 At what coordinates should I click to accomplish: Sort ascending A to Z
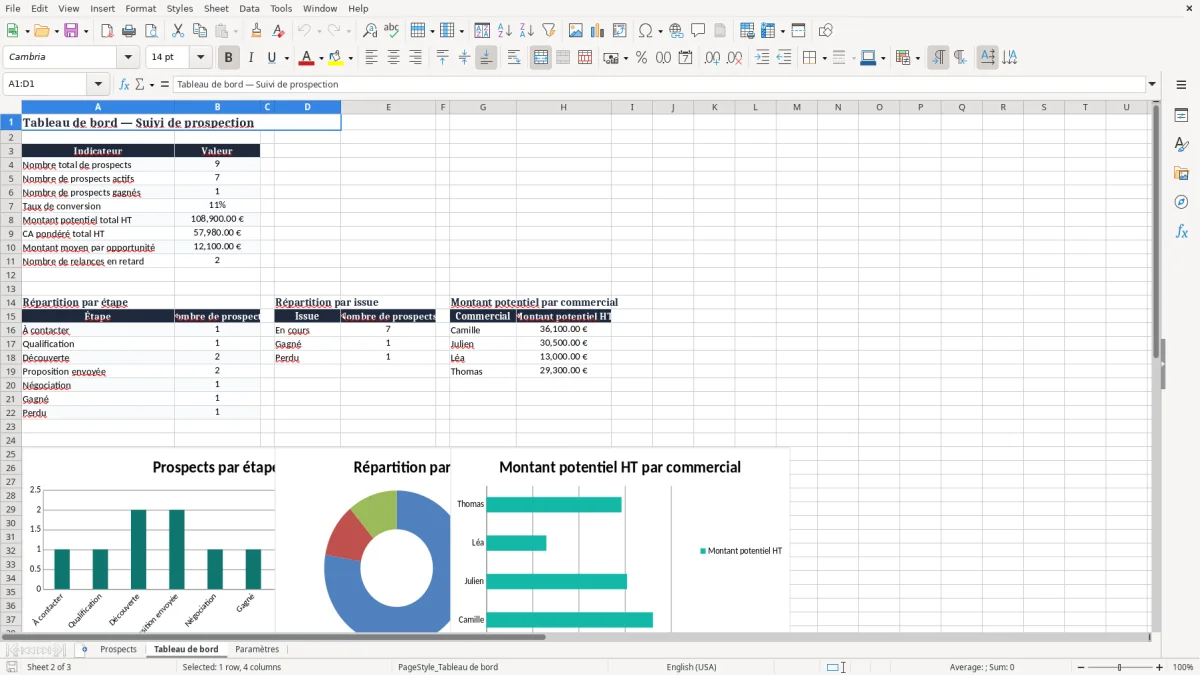(504, 31)
